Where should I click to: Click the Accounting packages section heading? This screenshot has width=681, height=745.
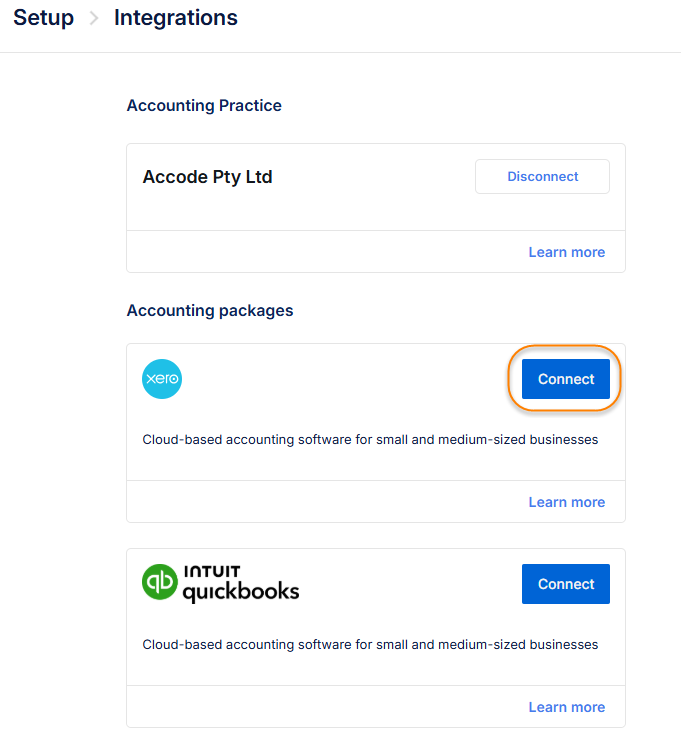[x=210, y=311]
